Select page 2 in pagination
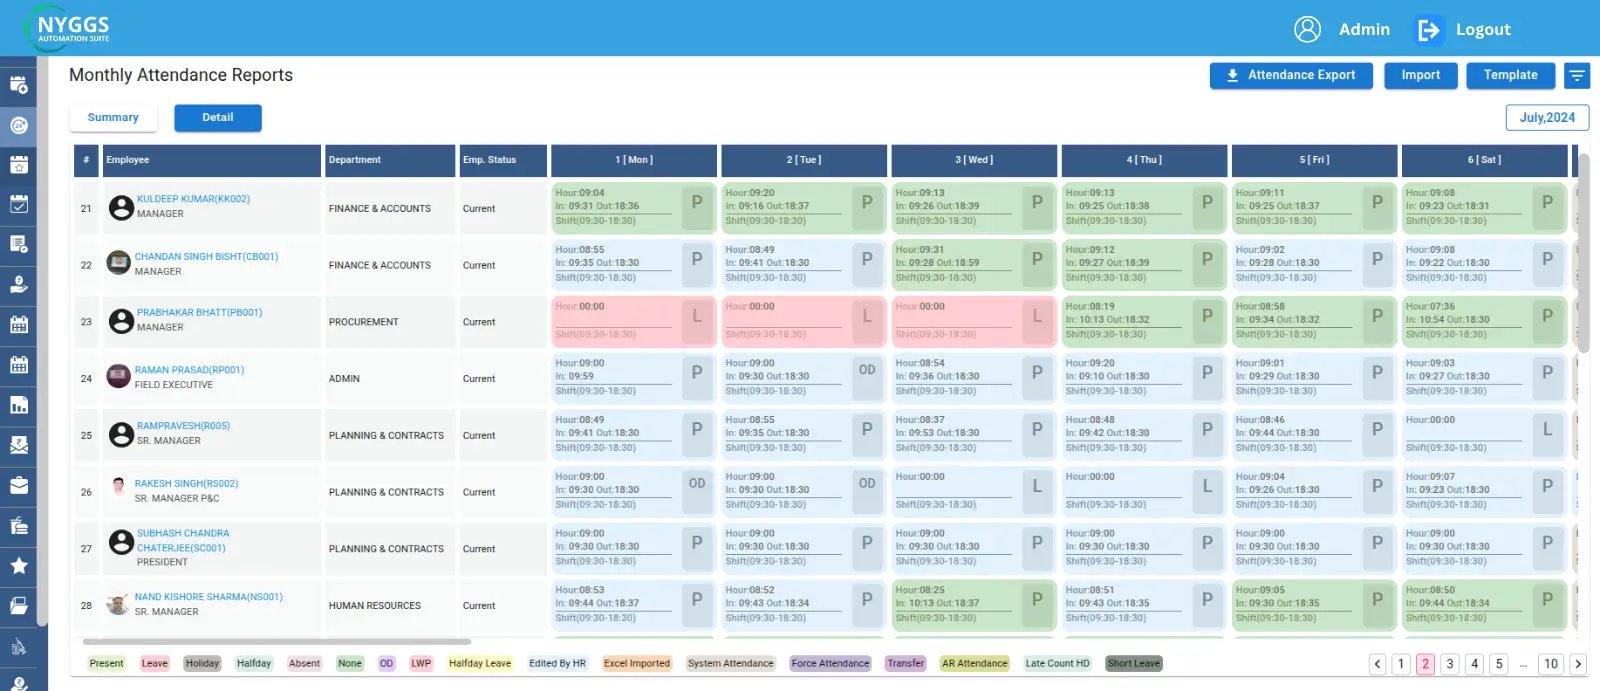Screen dimensions: 1600x691 click(x=1426, y=663)
